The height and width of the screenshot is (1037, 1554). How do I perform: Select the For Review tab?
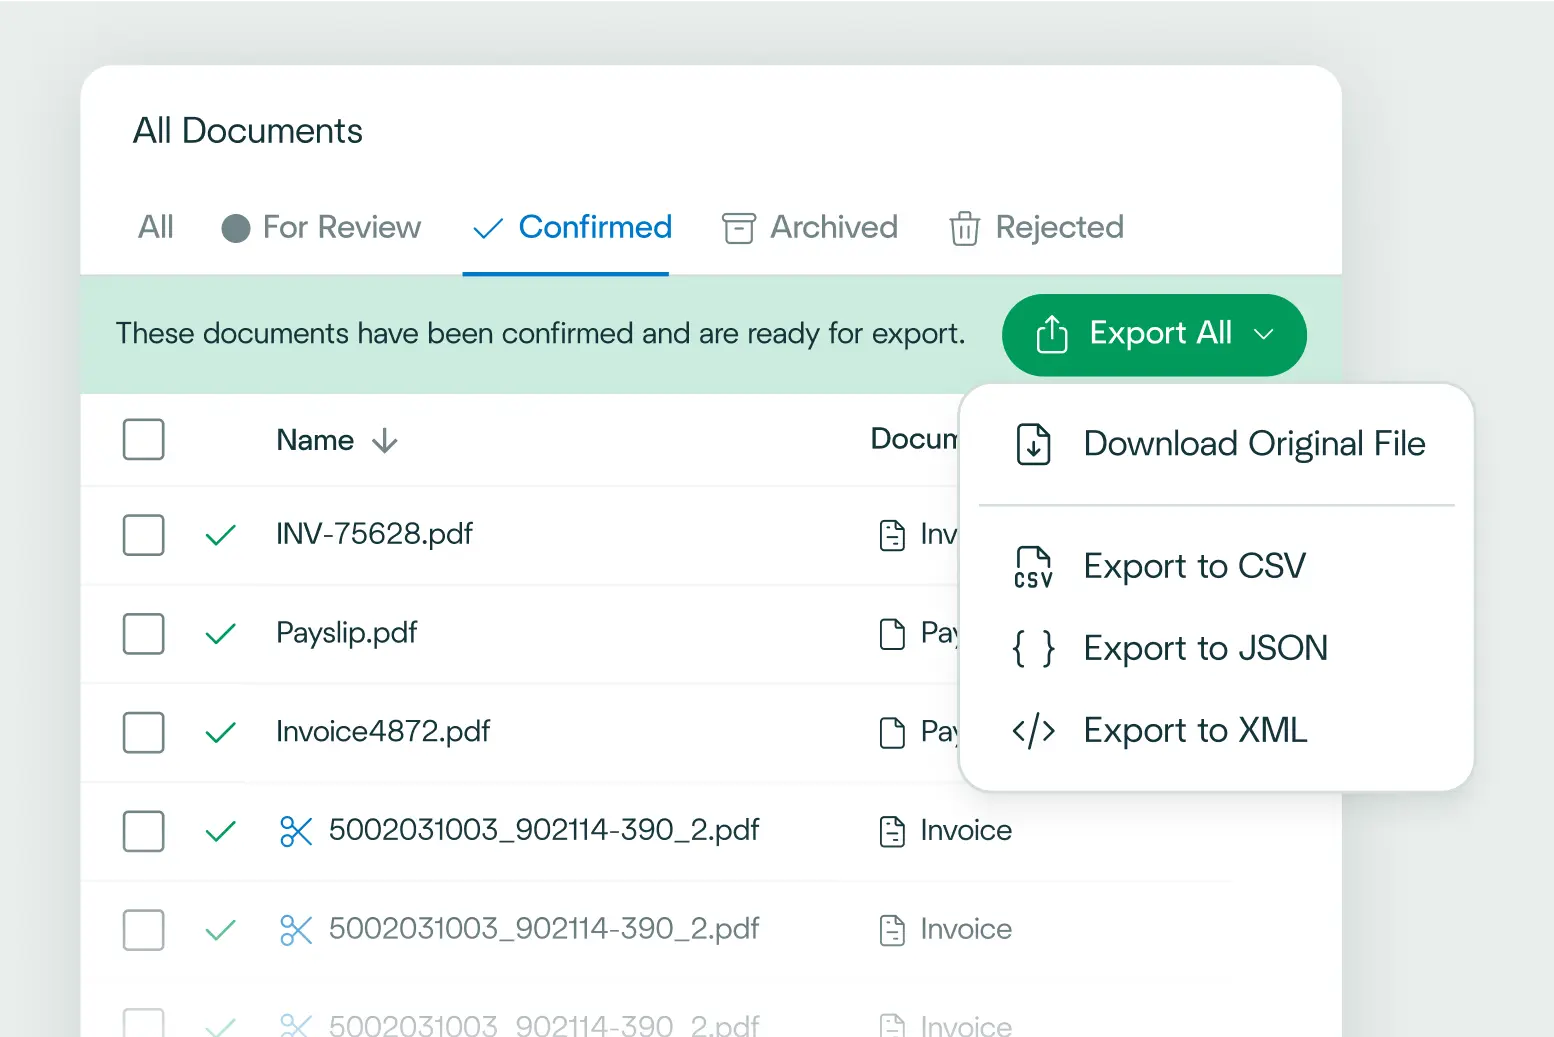[340, 228]
